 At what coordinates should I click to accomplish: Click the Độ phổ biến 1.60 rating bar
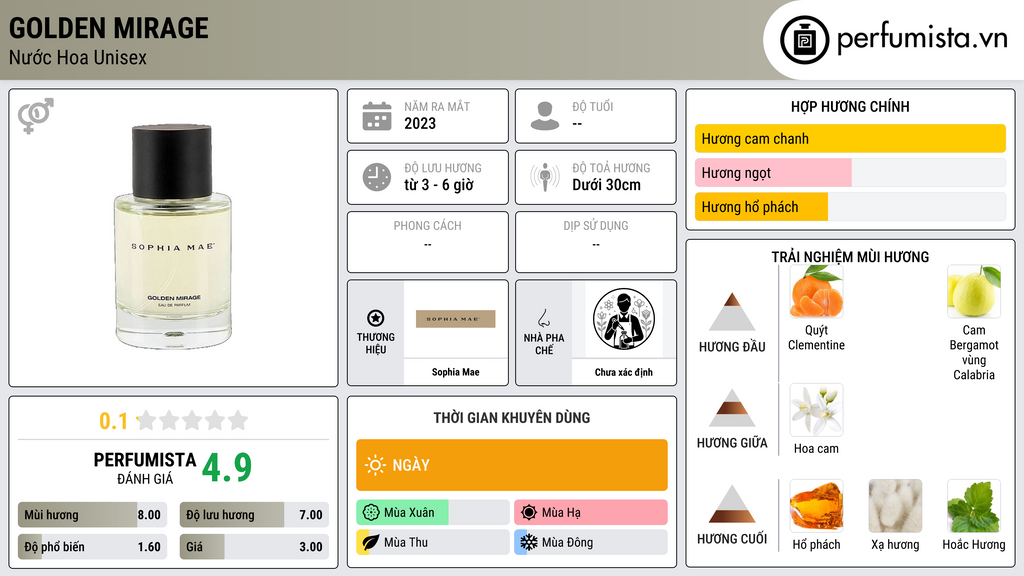tap(93, 547)
